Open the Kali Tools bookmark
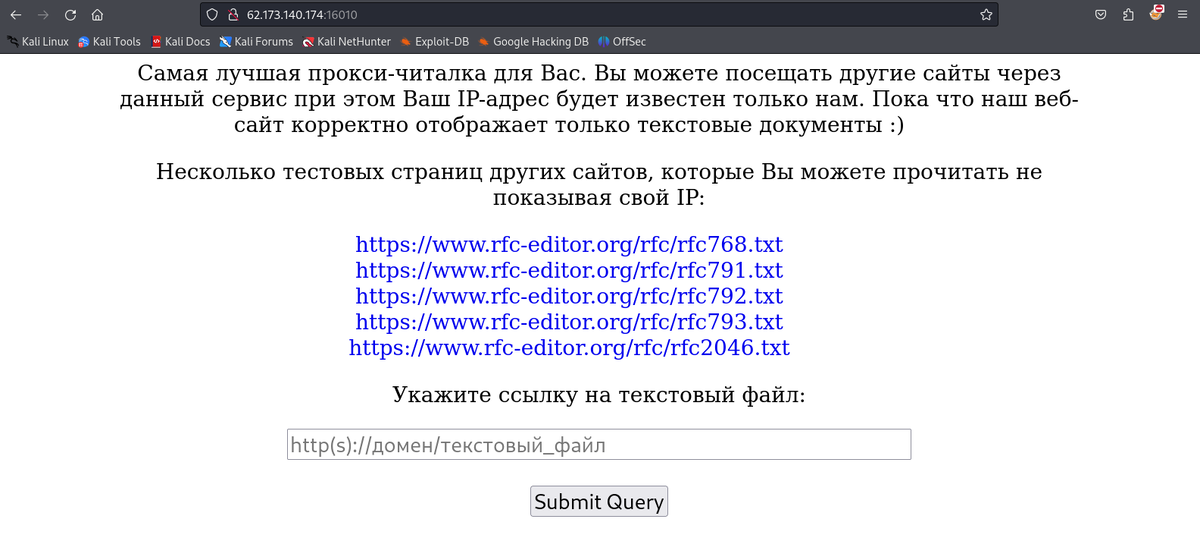 tap(110, 42)
